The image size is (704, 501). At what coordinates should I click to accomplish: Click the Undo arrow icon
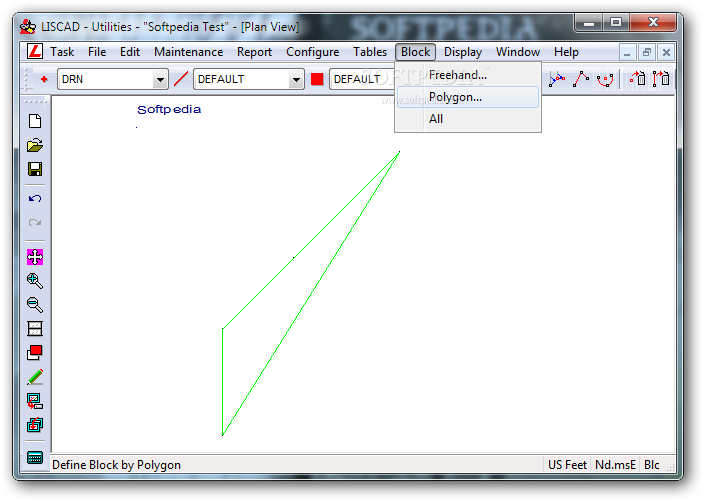pyautogui.click(x=35, y=198)
